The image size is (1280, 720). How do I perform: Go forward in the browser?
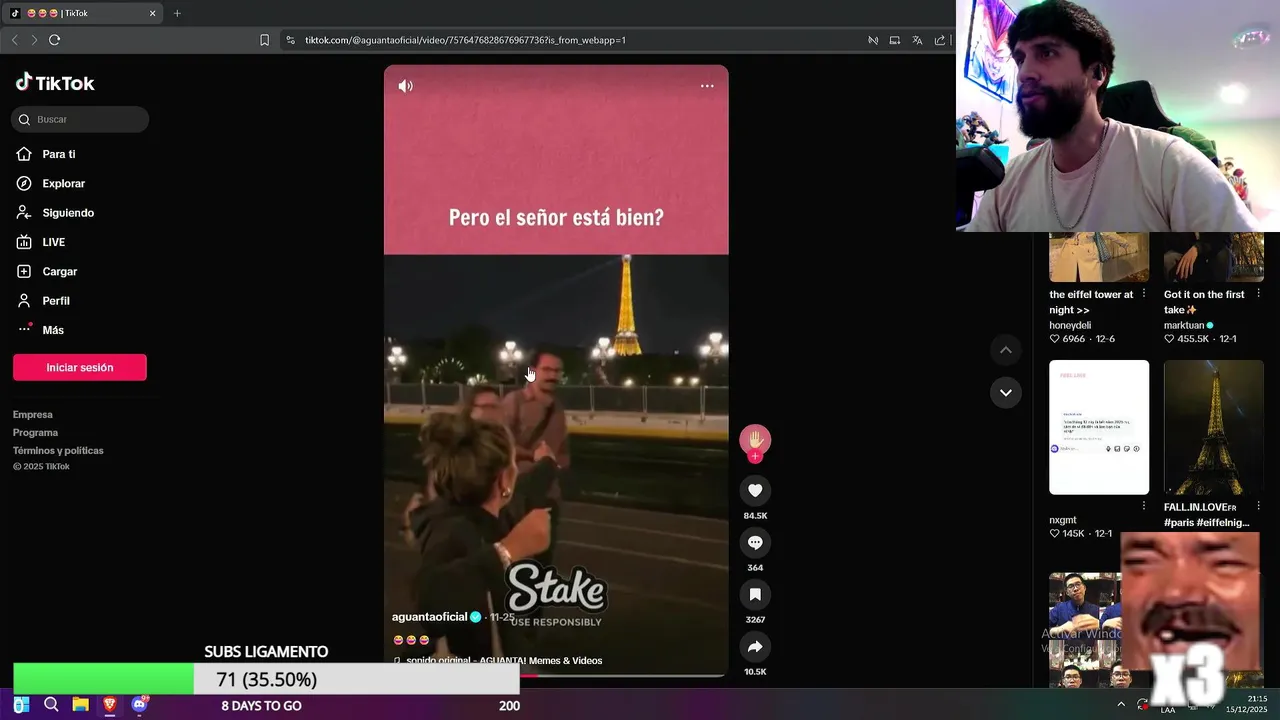tap(34, 40)
